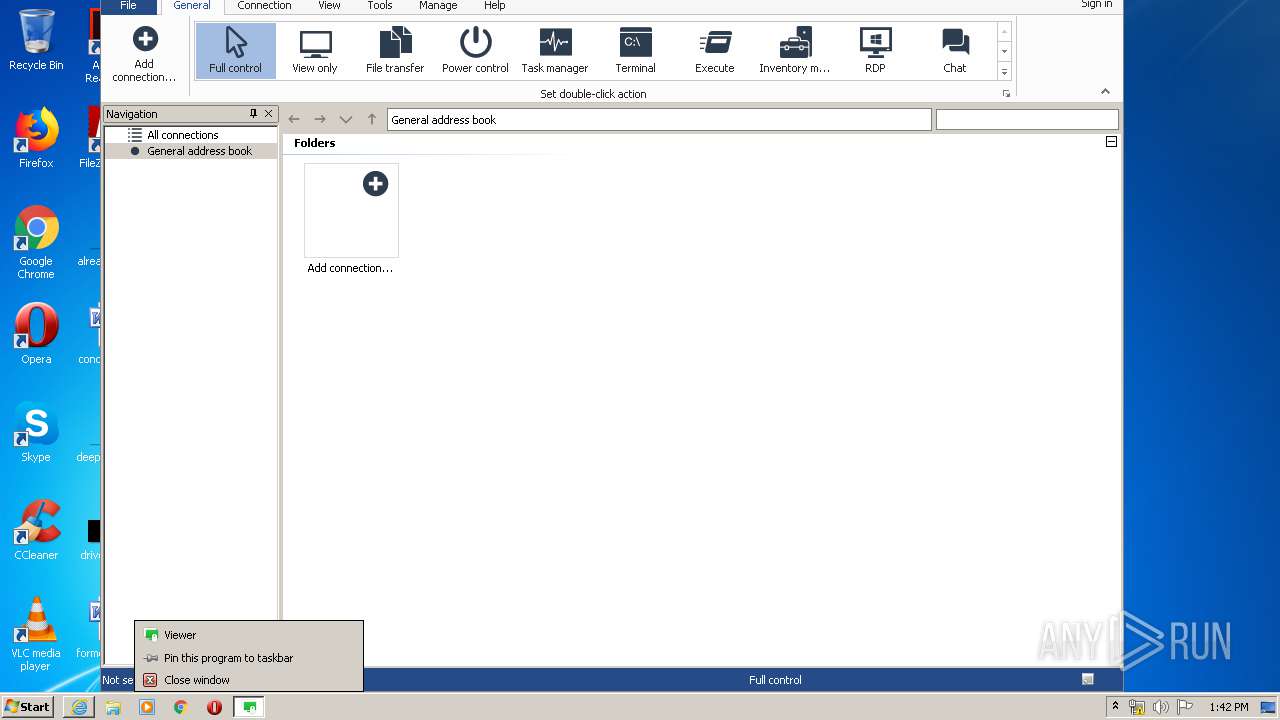Select the RDP connection mode
The image size is (1280, 720).
(875, 51)
